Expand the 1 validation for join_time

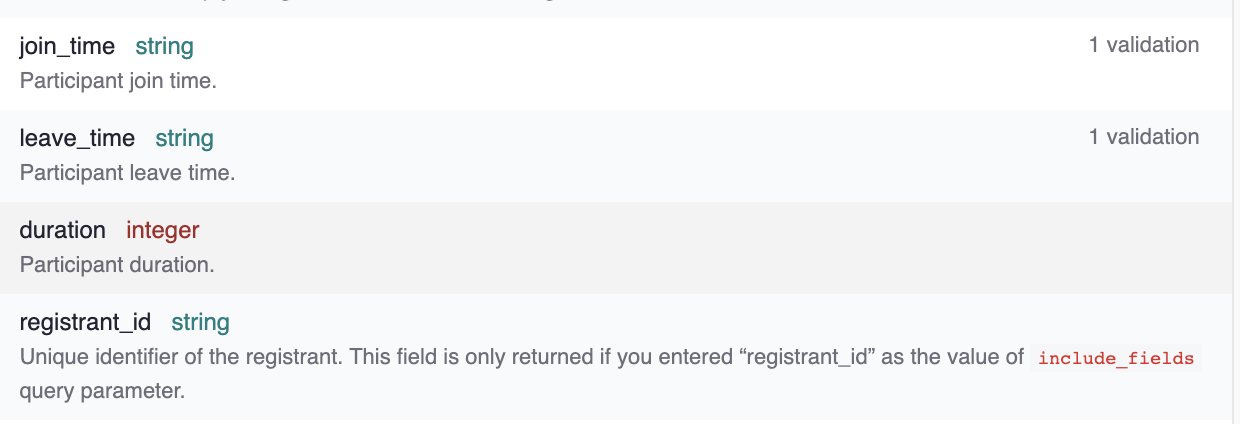click(1143, 45)
